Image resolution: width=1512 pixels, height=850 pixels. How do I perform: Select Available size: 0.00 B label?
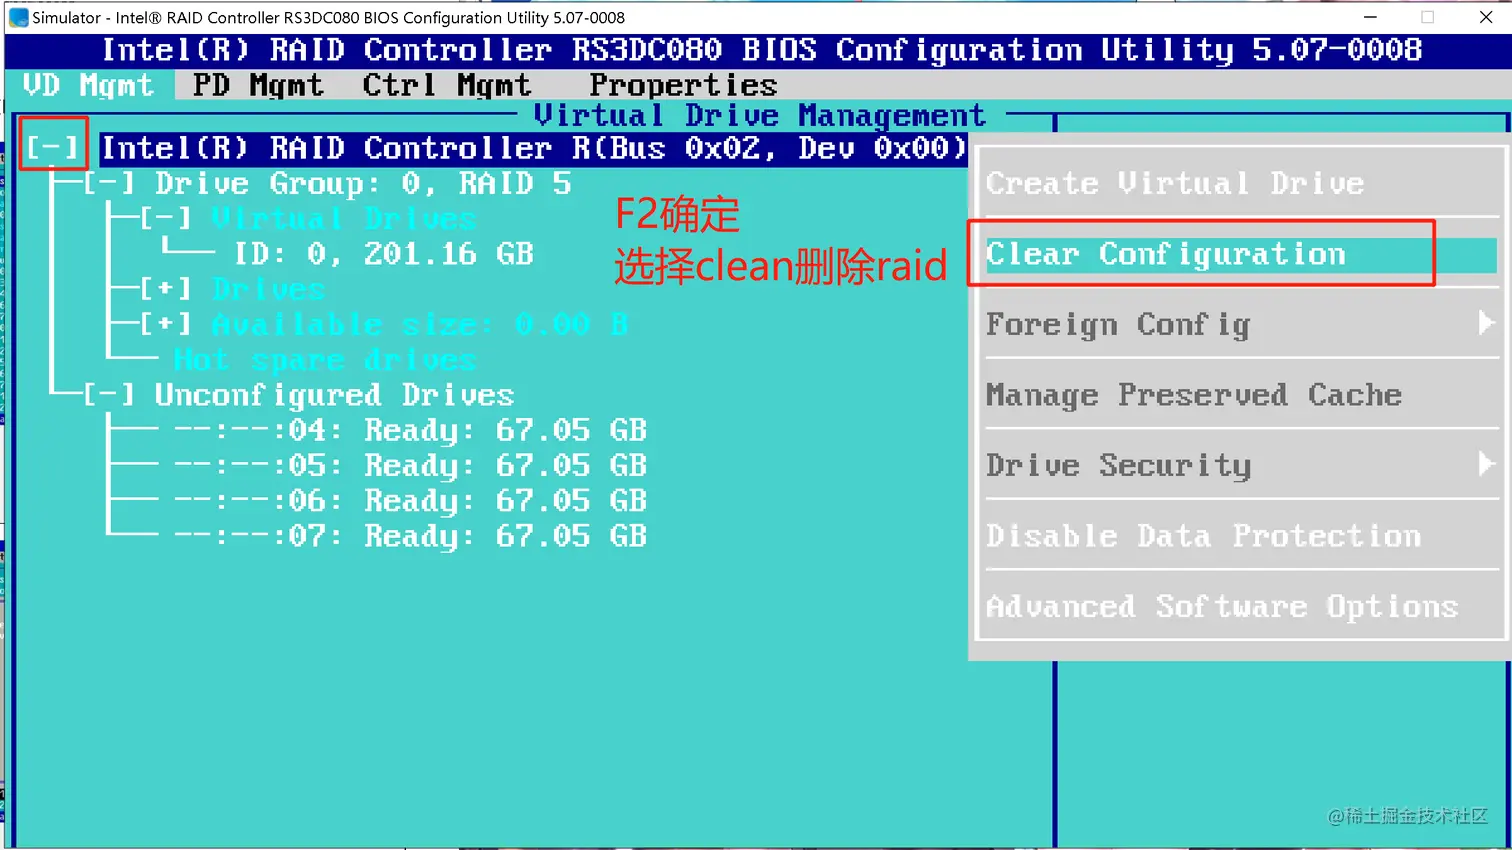coord(420,324)
